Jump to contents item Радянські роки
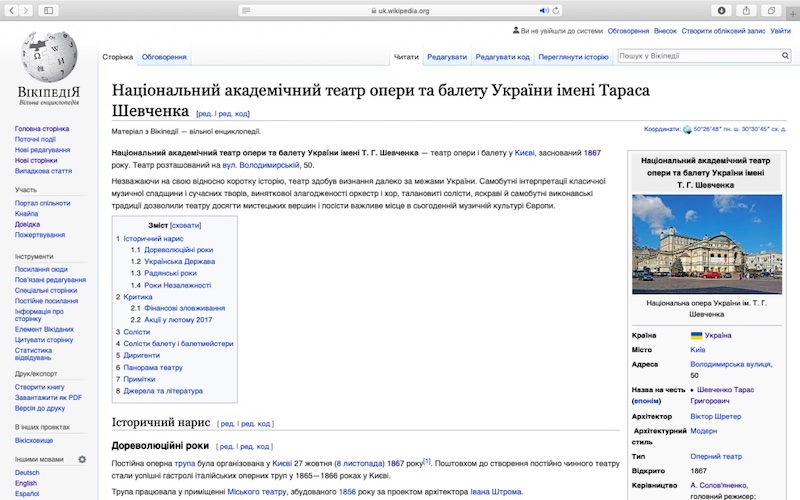800x500 pixels. click(x=170, y=273)
